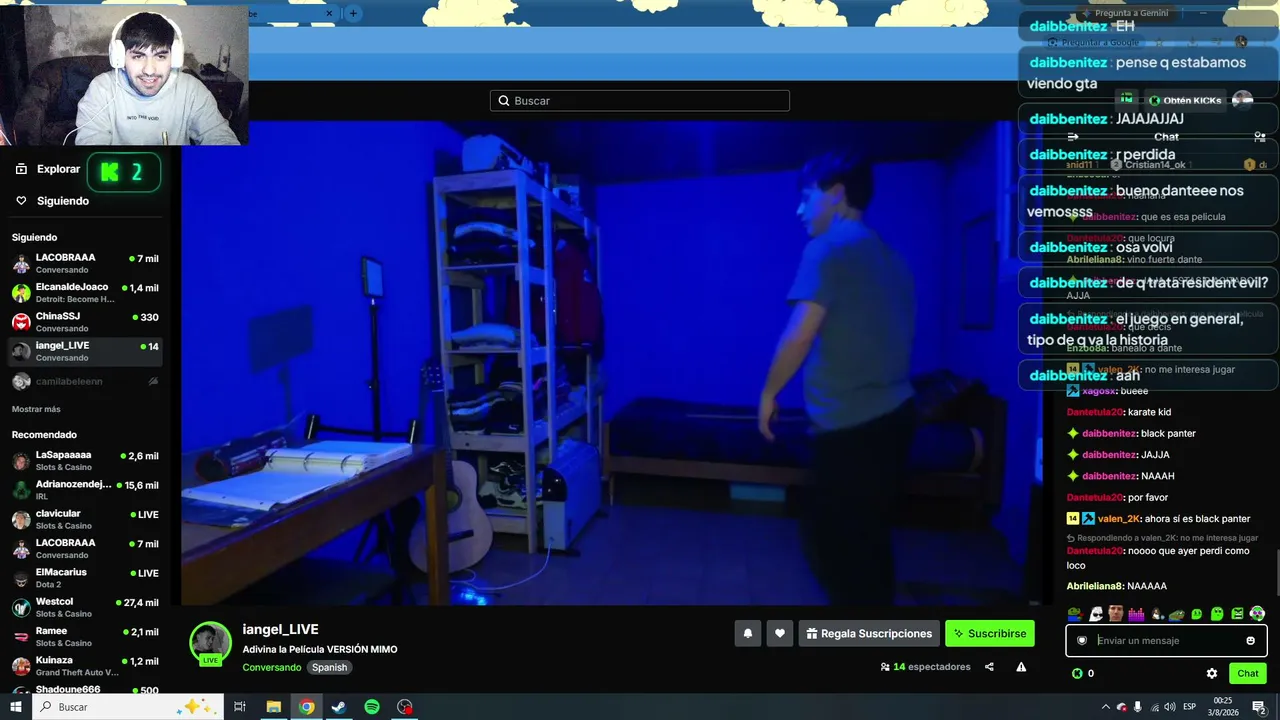Screen dimensions: 1280x720
Task: Share the stream via share icon
Action: pos(989,667)
